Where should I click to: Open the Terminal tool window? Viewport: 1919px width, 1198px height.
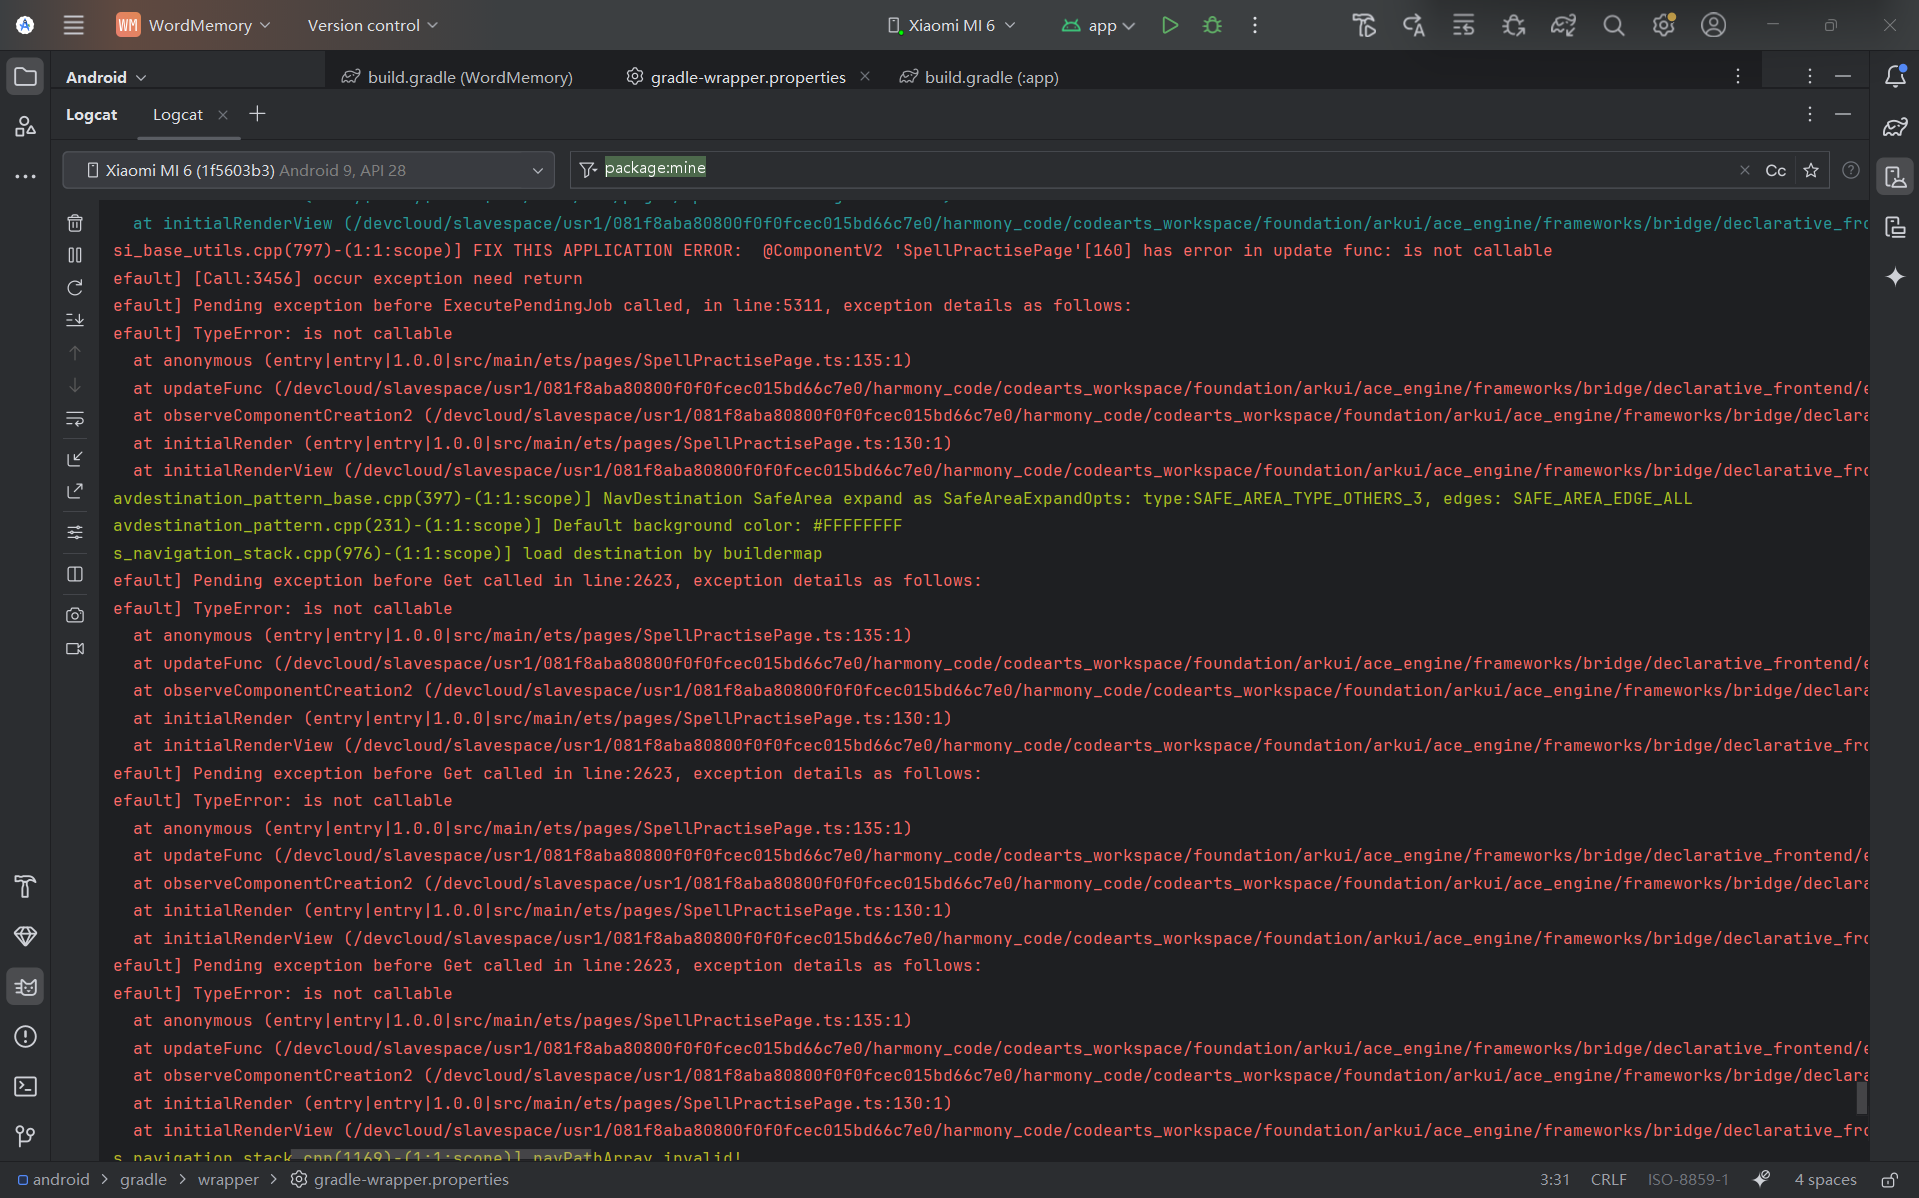(x=26, y=1087)
